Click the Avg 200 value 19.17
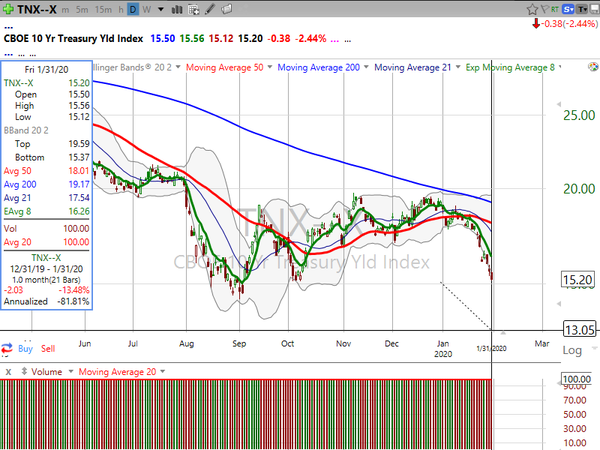This screenshot has height=450, width=600. [79, 184]
